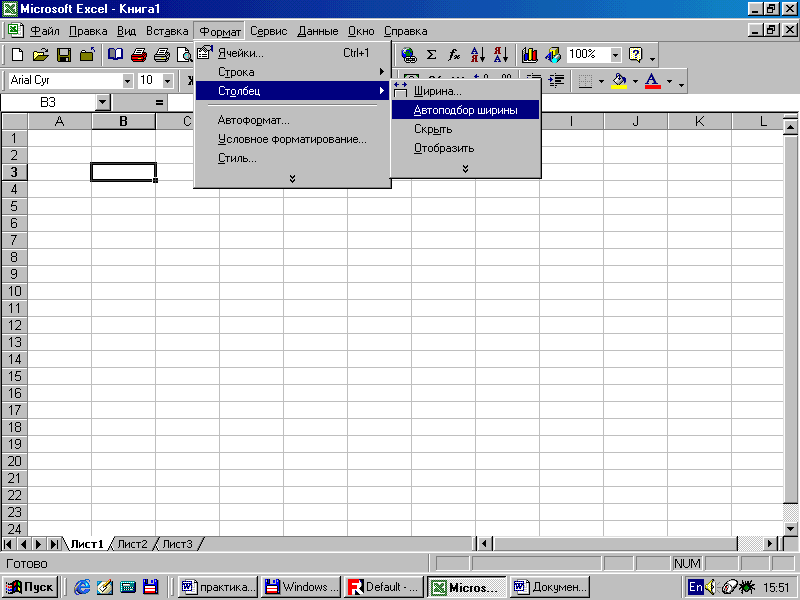Select sheet tab Лист1

tap(87, 544)
